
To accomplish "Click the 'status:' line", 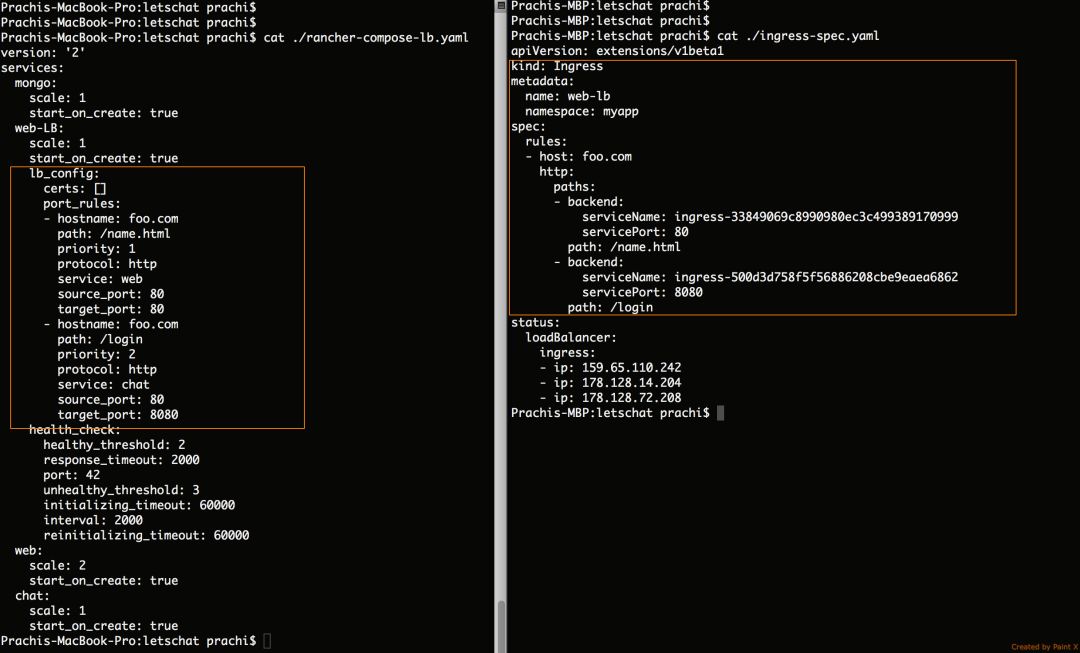I will point(535,323).
